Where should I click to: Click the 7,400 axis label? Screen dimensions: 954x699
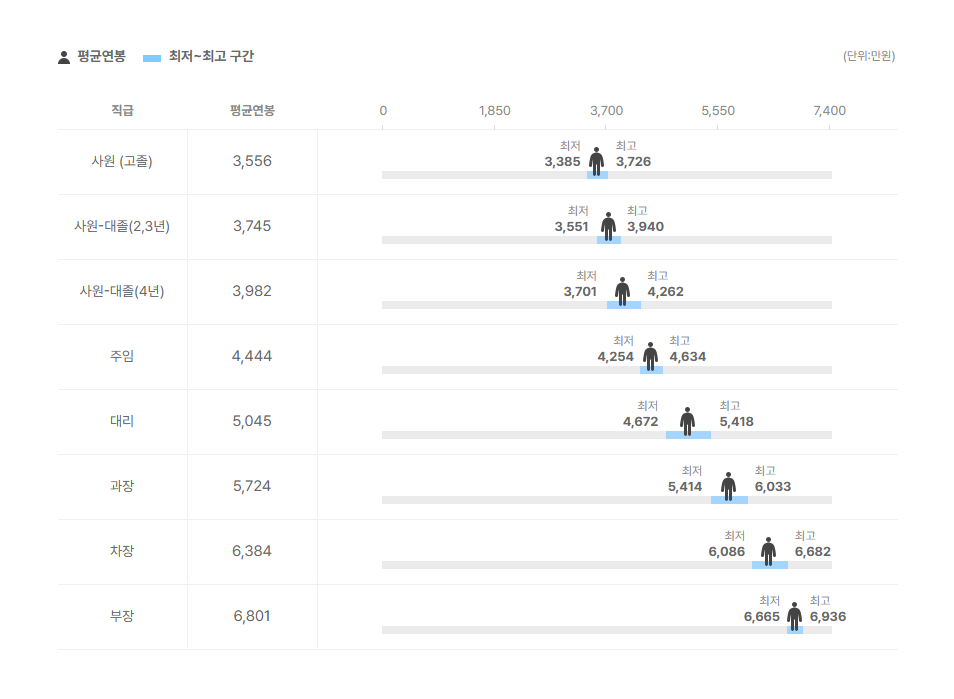point(829,111)
